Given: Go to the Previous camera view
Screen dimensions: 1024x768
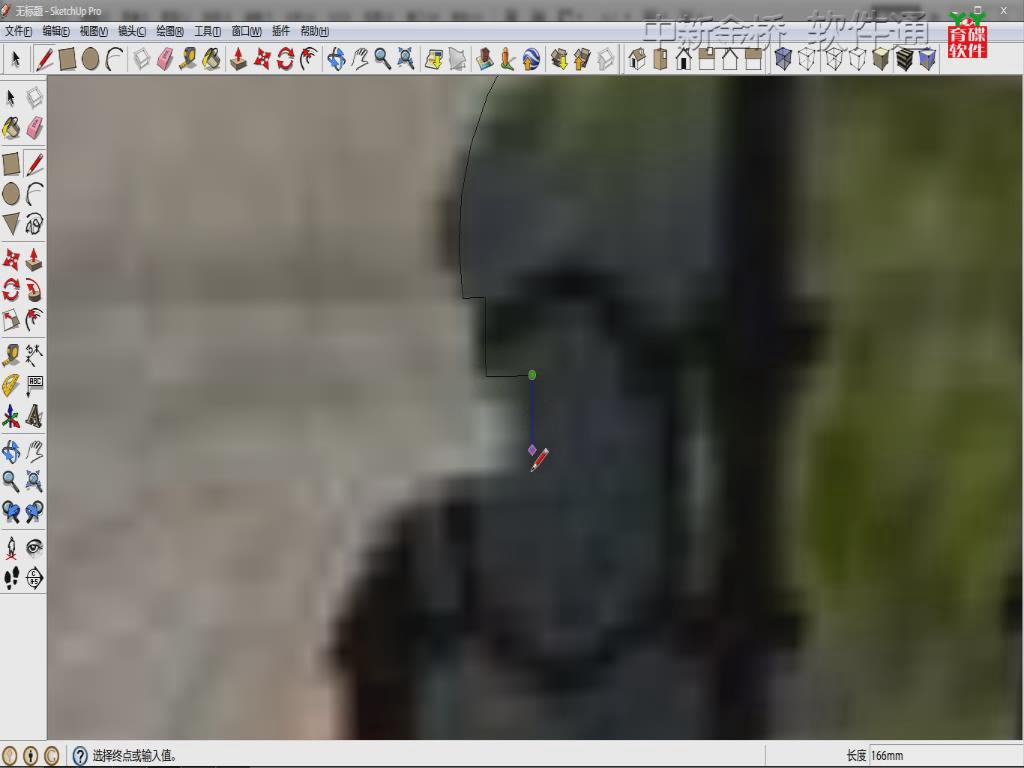Looking at the screenshot, I should coord(11,511).
